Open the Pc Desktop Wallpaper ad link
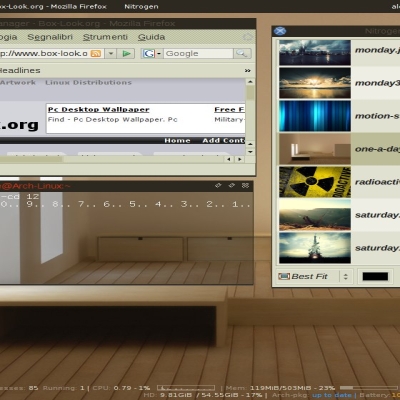 point(98,109)
